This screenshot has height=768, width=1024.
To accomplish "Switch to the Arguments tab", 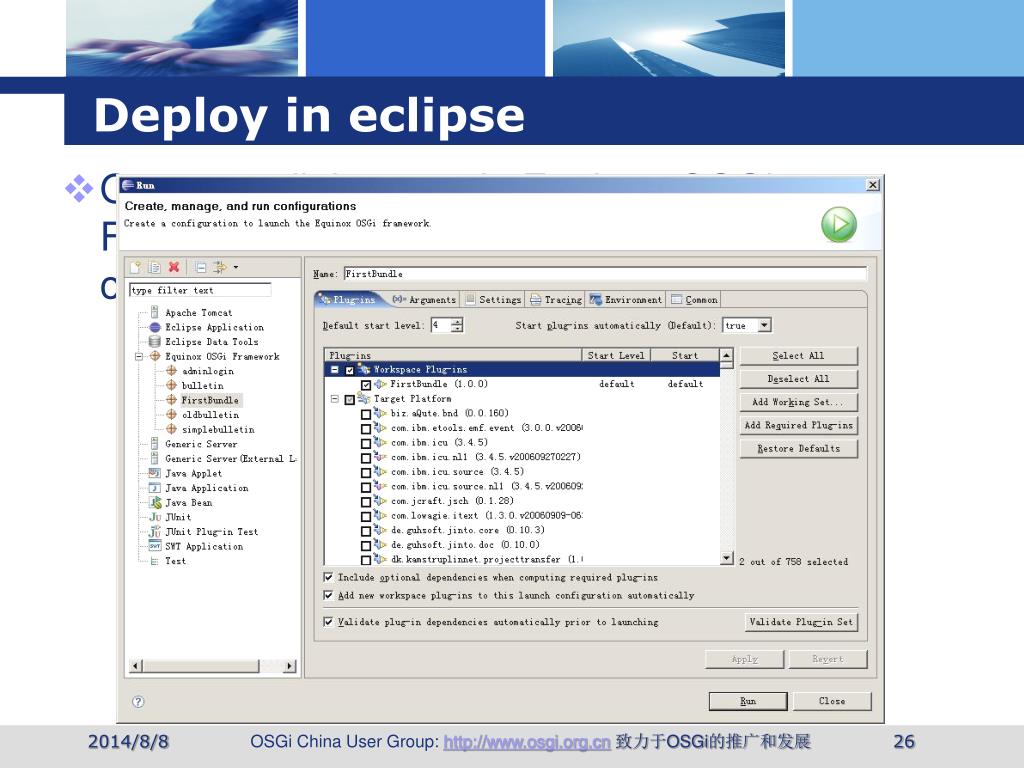I will pyautogui.click(x=424, y=299).
